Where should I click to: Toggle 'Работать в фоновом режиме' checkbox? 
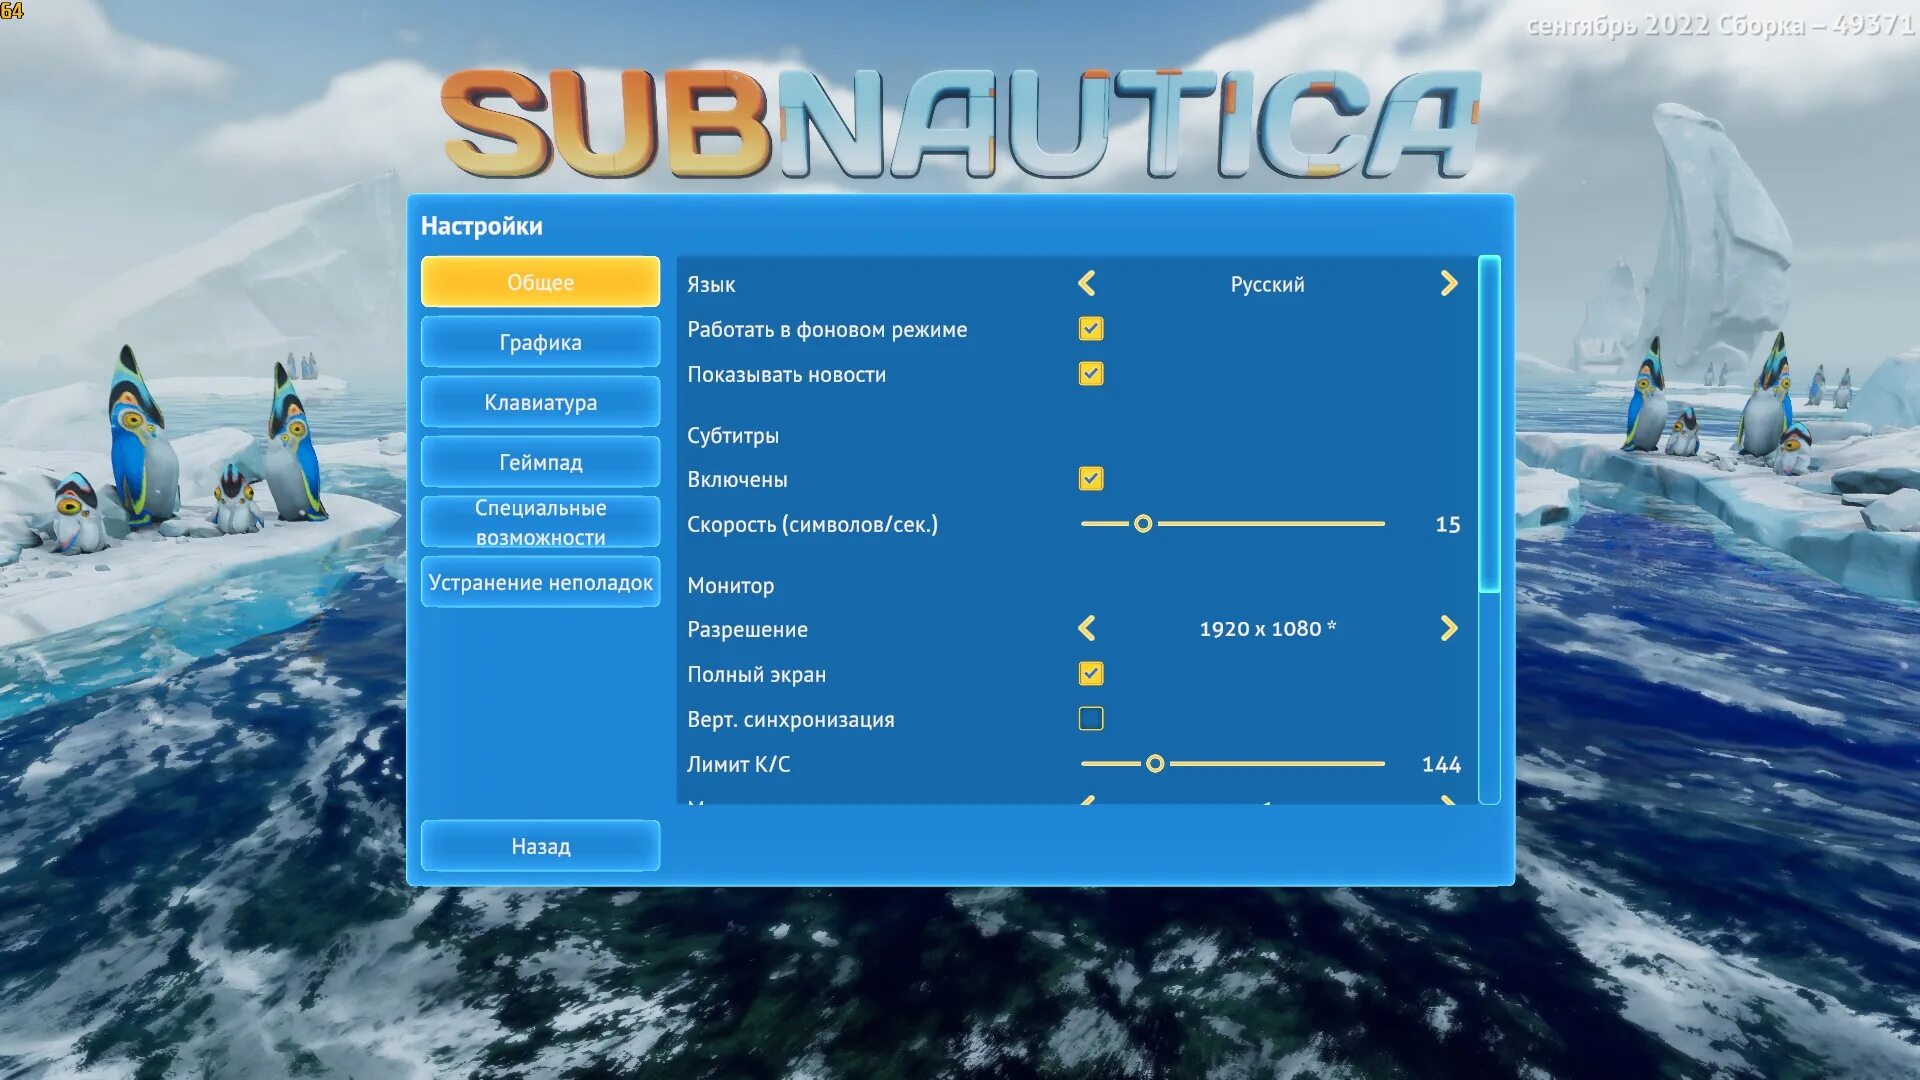[1091, 329]
